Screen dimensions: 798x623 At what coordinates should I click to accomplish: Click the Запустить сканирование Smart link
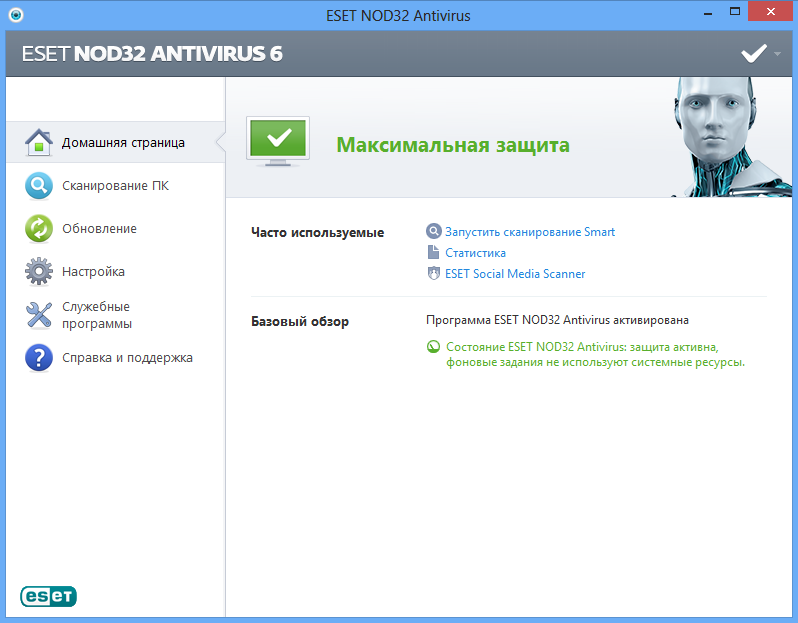coord(530,232)
